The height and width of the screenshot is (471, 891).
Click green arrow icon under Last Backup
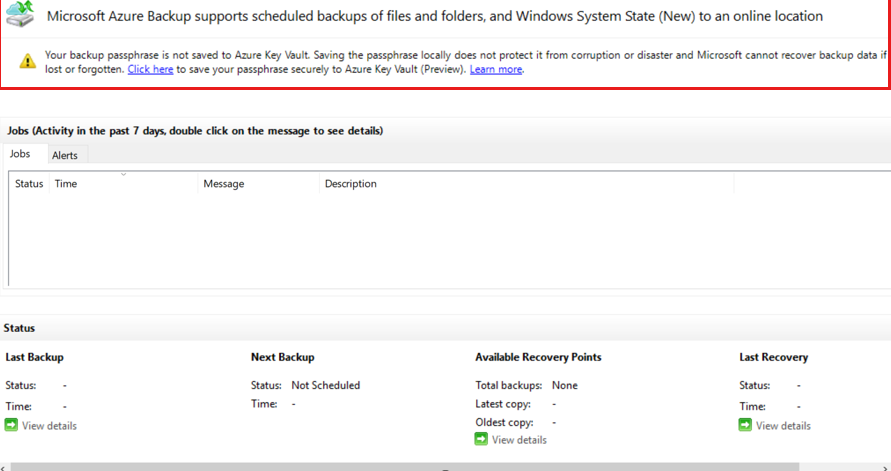tap(11, 425)
